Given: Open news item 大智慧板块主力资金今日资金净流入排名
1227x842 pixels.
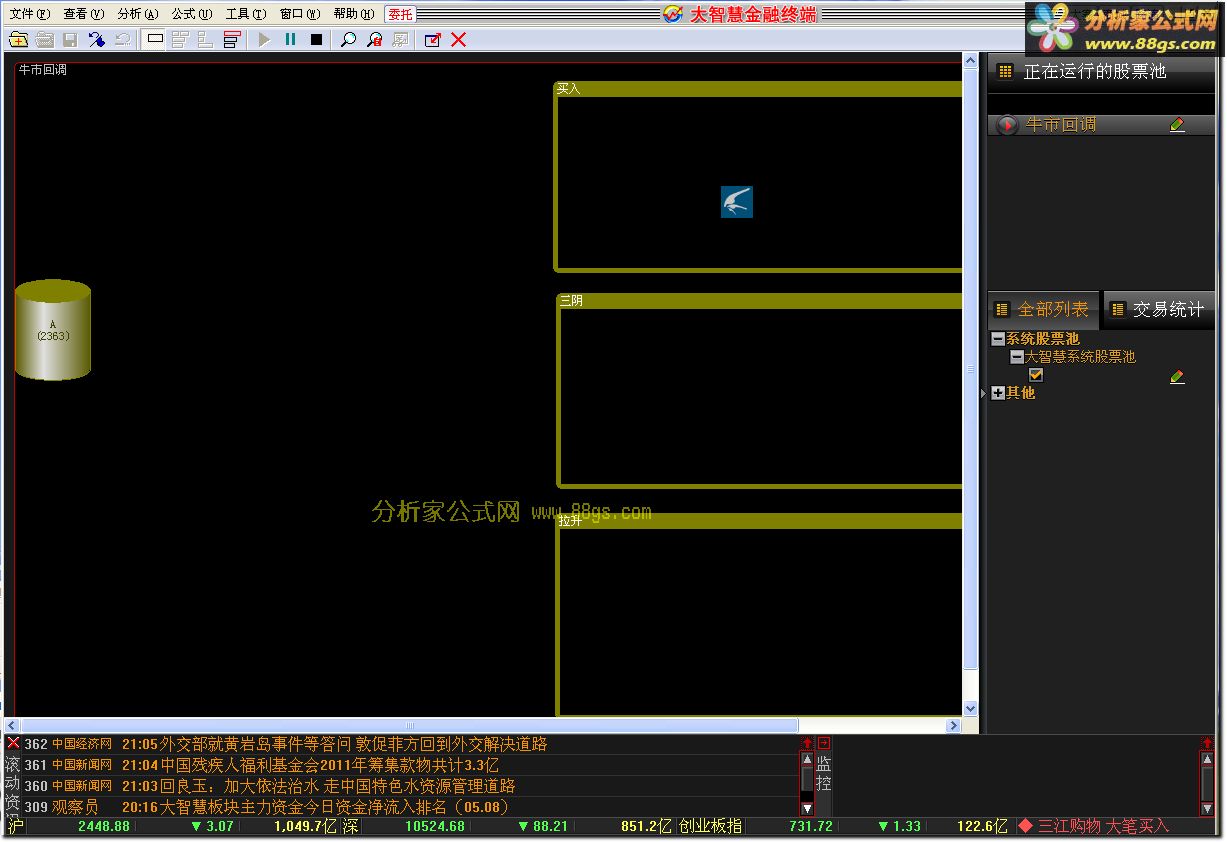Looking at the screenshot, I should point(335,807).
